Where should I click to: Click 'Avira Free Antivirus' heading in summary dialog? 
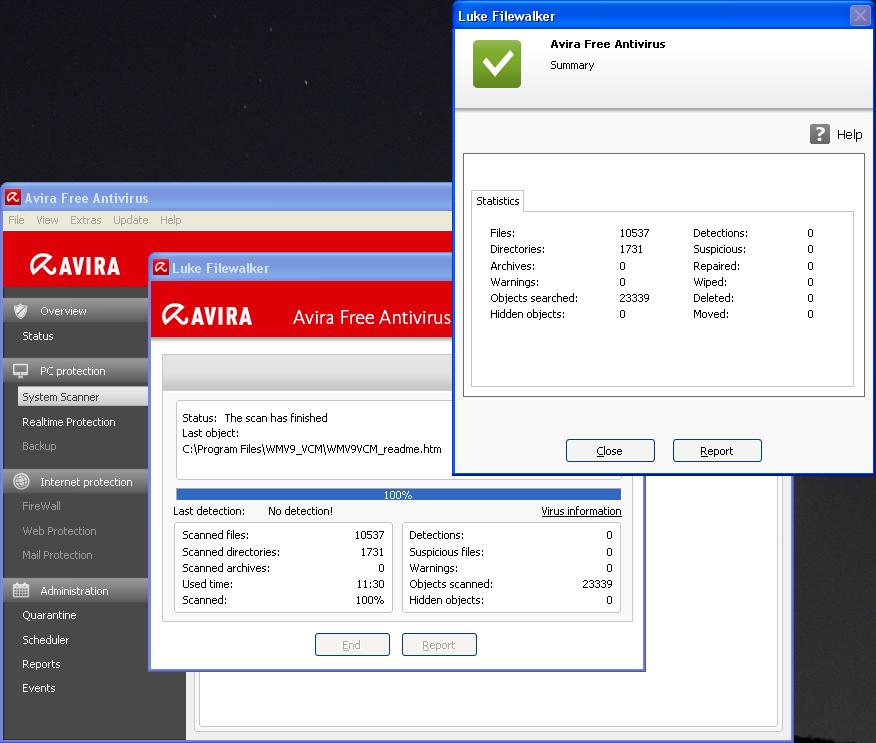tap(608, 44)
